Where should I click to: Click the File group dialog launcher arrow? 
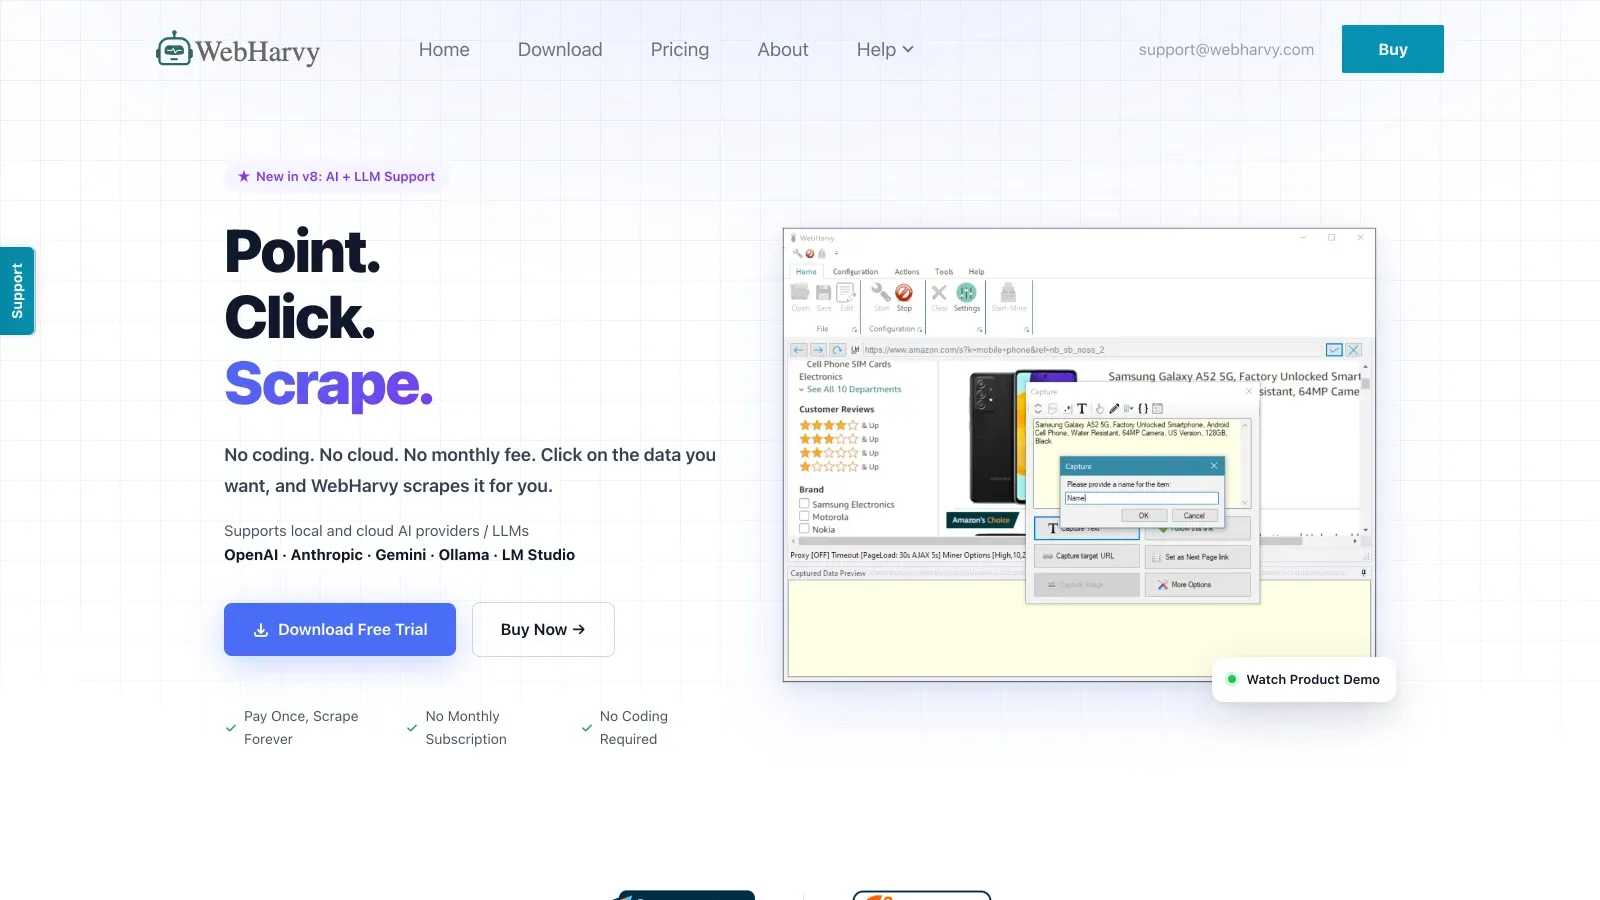(854, 329)
